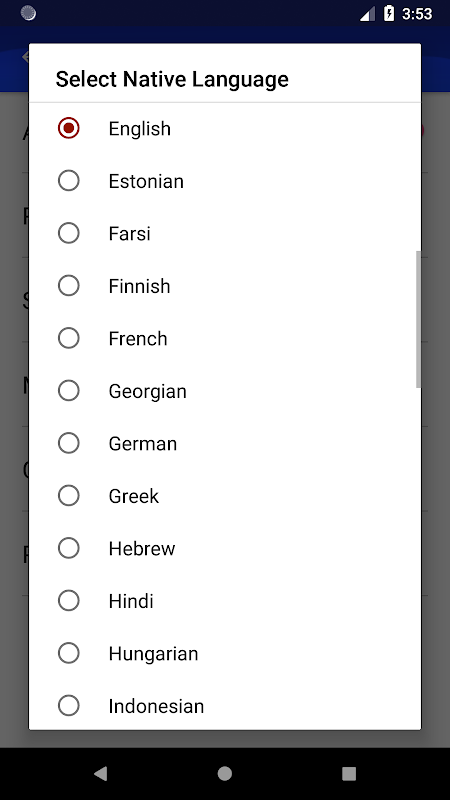Pick Indonesian from the language list
The height and width of the screenshot is (800, 450).
coord(69,706)
